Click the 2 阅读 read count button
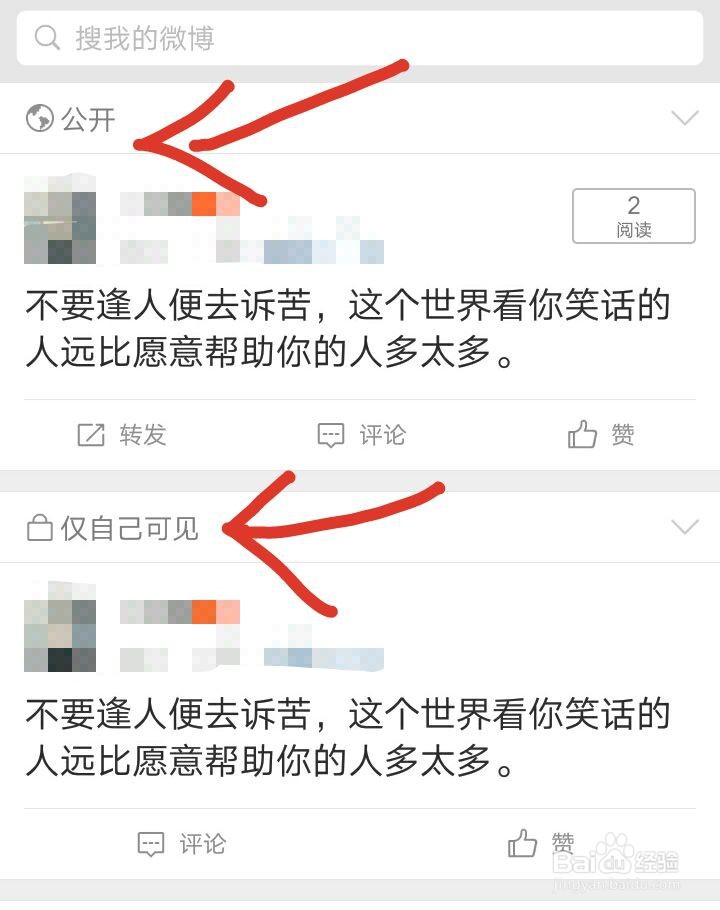The width and height of the screenshot is (720, 910). 634,216
